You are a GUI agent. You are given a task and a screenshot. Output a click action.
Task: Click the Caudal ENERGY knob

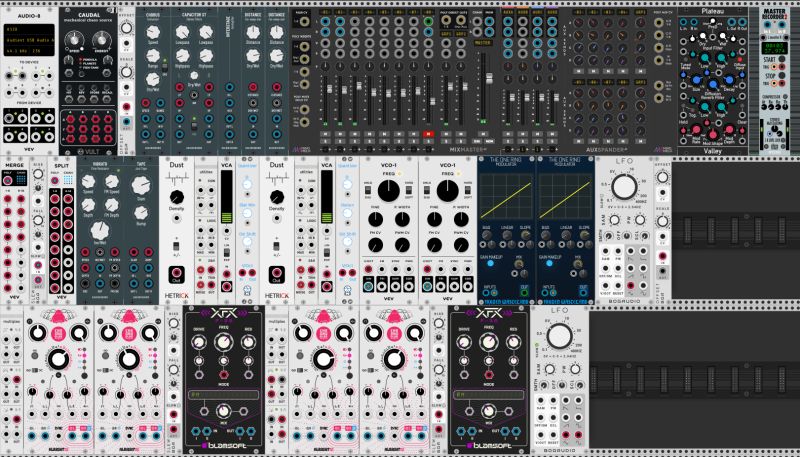pos(102,39)
